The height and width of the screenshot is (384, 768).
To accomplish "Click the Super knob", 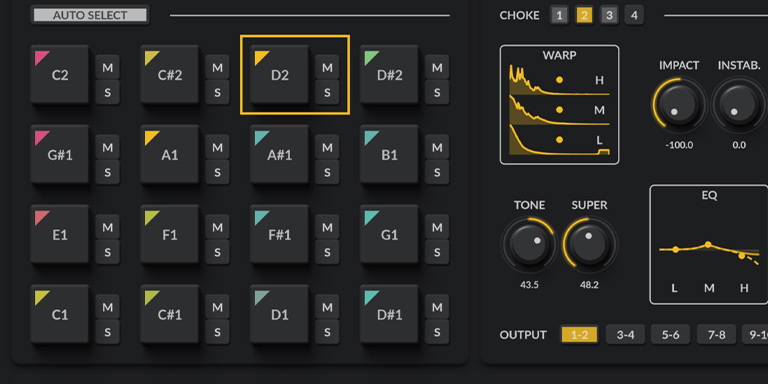I will (589, 245).
